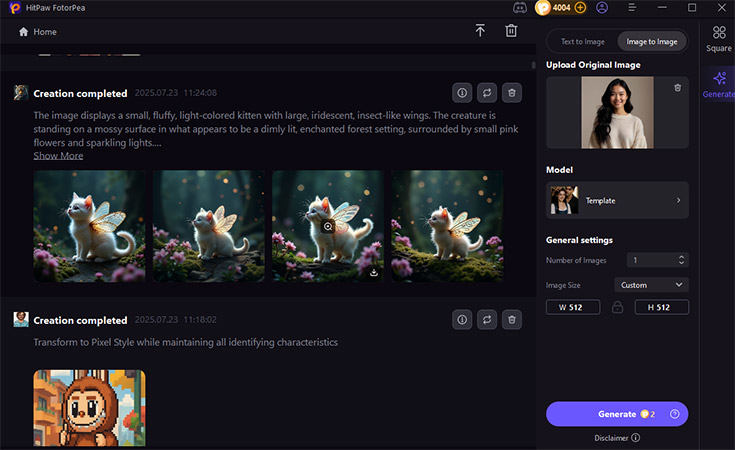The image size is (735, 450).
Task: Click the W 512 width field
Action: pyautogui.click(x=572, y=307)
